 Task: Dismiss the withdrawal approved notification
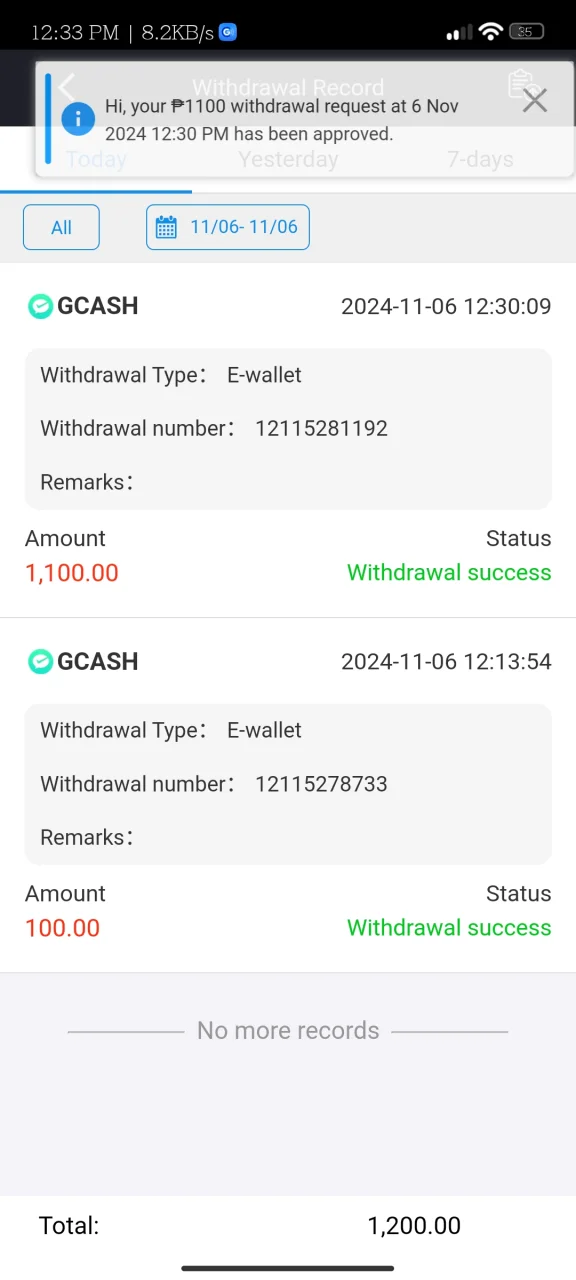point(535,100)
